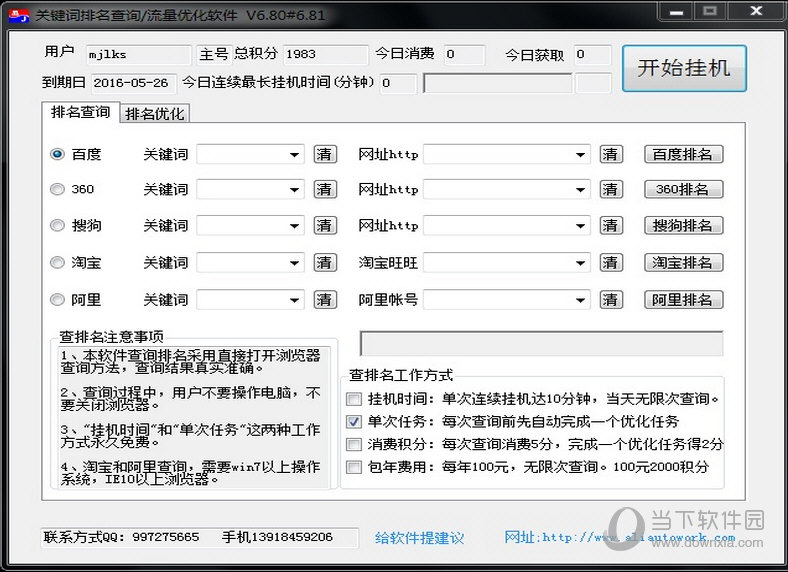Expand the 阿里帐号 dropdown
This screenshot has height=572, width=788.
(x=580, y=300)
